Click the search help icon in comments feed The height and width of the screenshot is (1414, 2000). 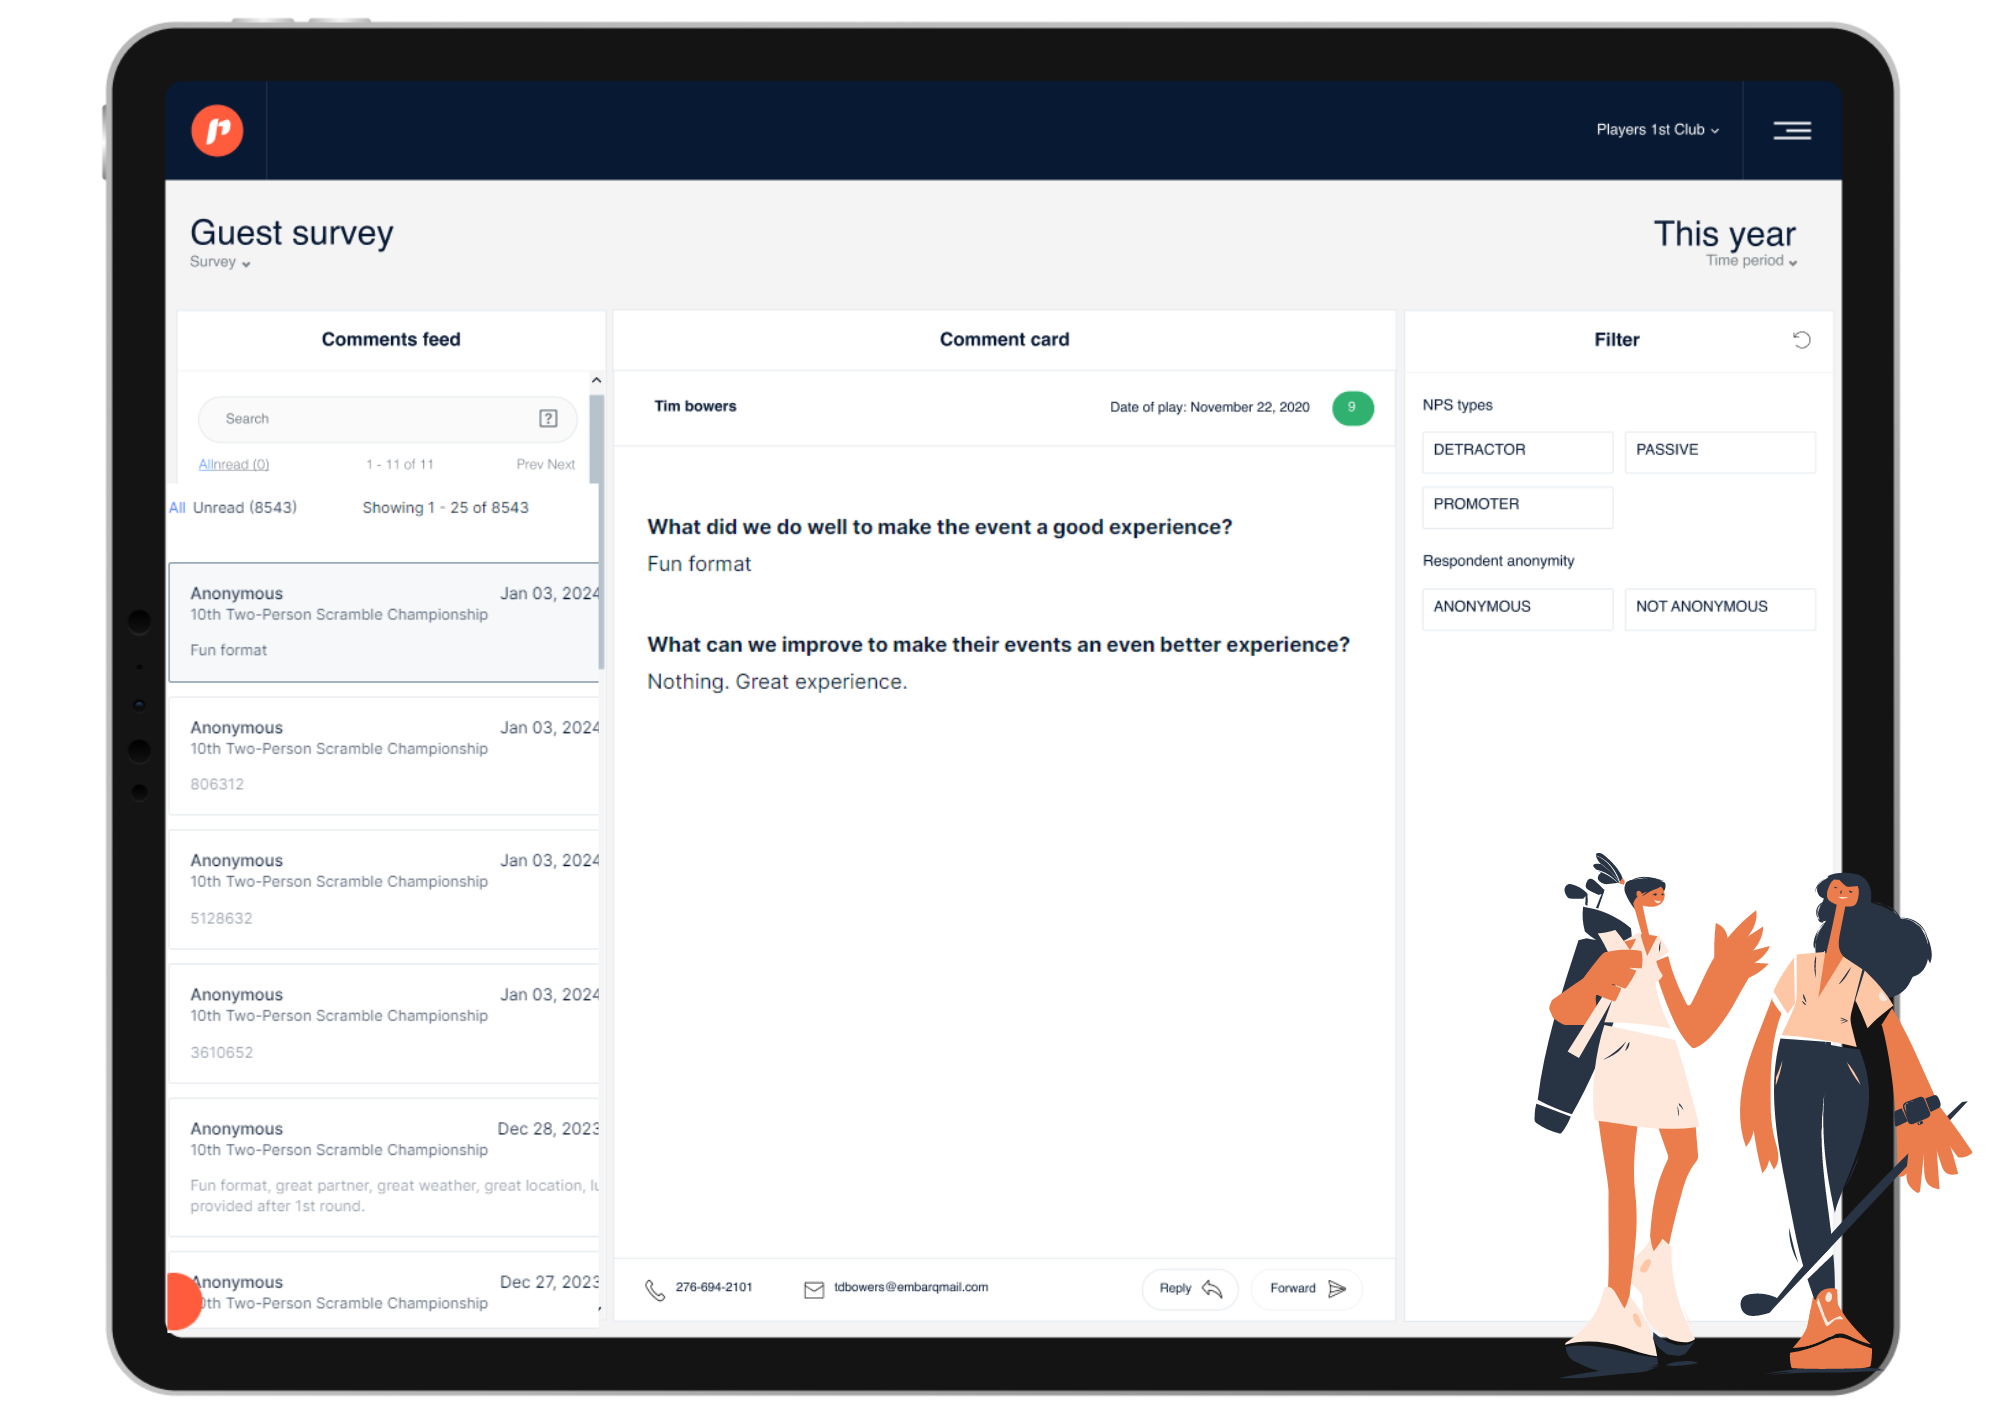tap(549, 418)
